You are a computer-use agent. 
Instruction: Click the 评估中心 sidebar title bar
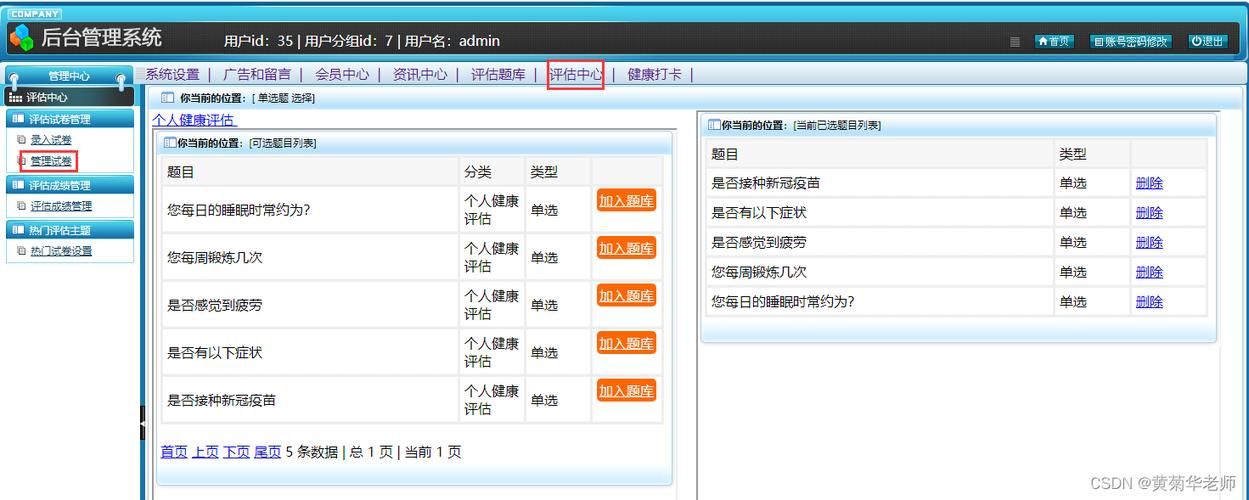pyautogui.click(x=69, y=97)
